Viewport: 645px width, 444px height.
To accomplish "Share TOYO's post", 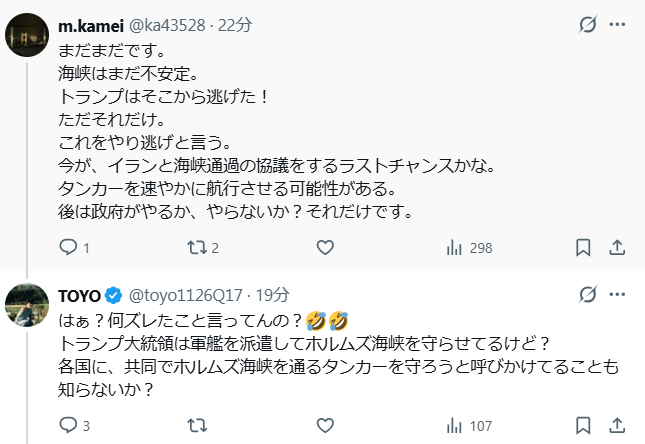I will [617, 425].
